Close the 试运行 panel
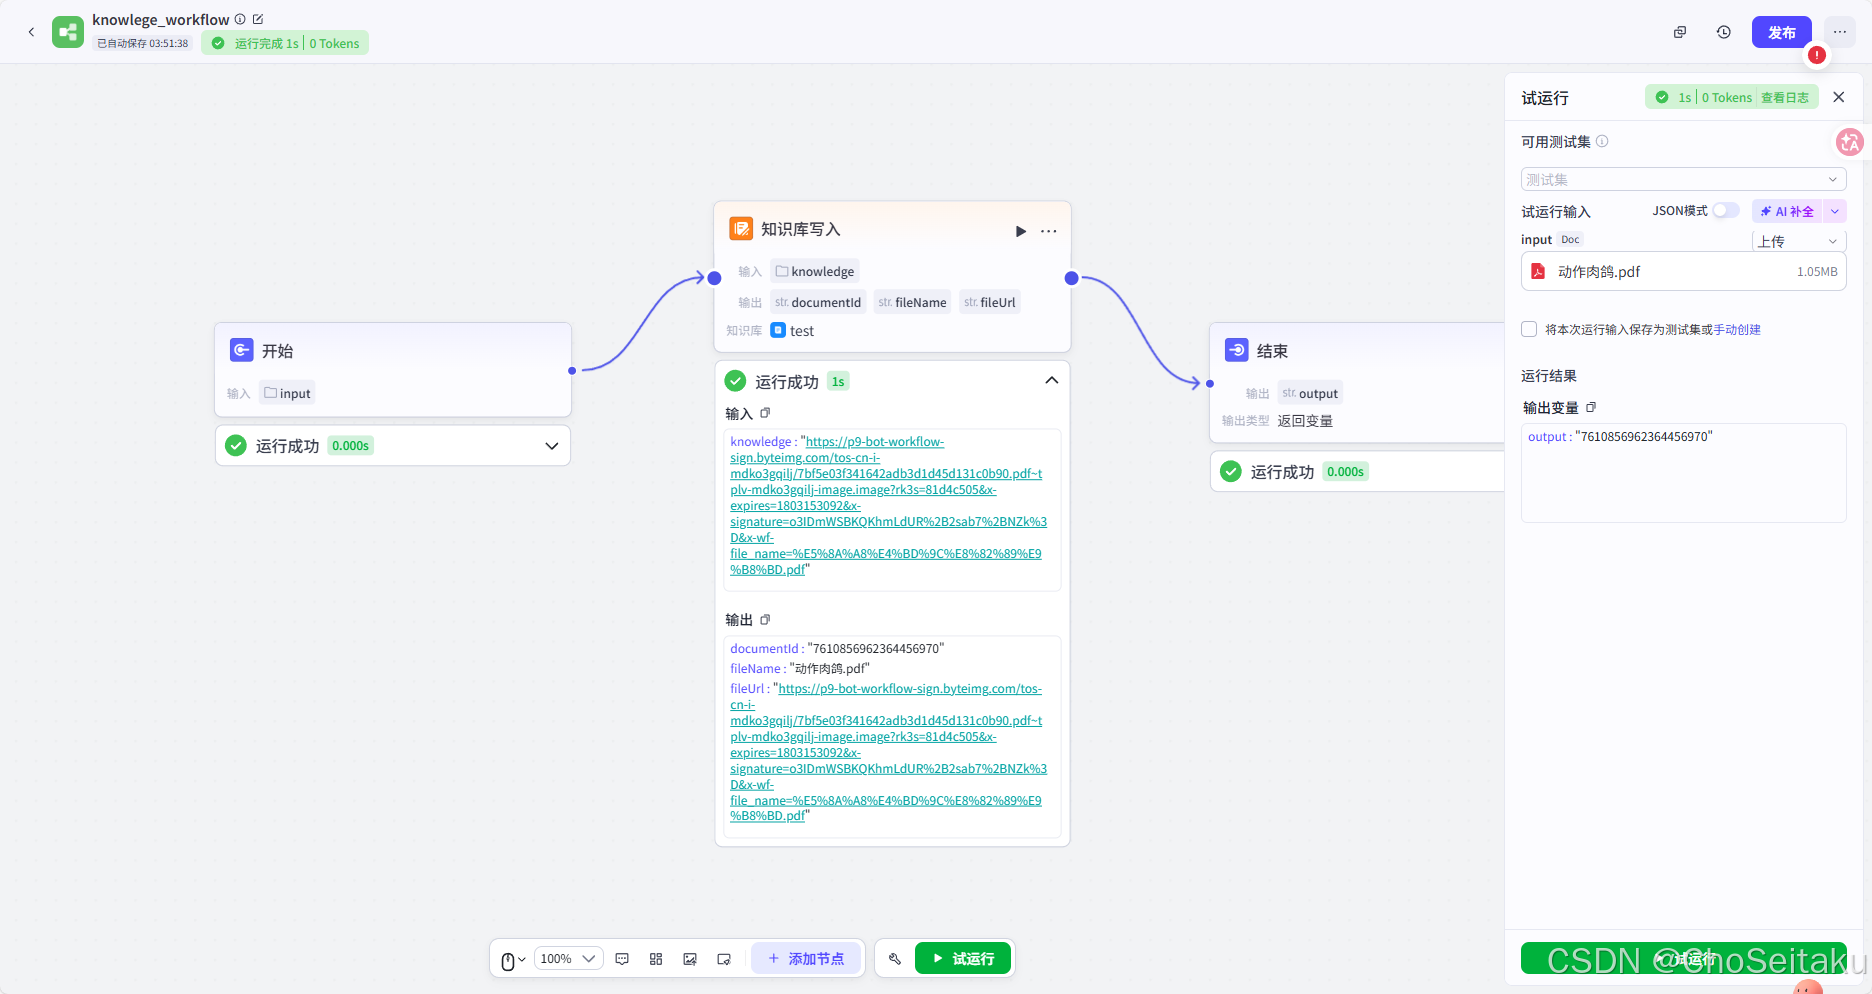The height and width of the screenshot is (994, 1872). coord(1839,97)
